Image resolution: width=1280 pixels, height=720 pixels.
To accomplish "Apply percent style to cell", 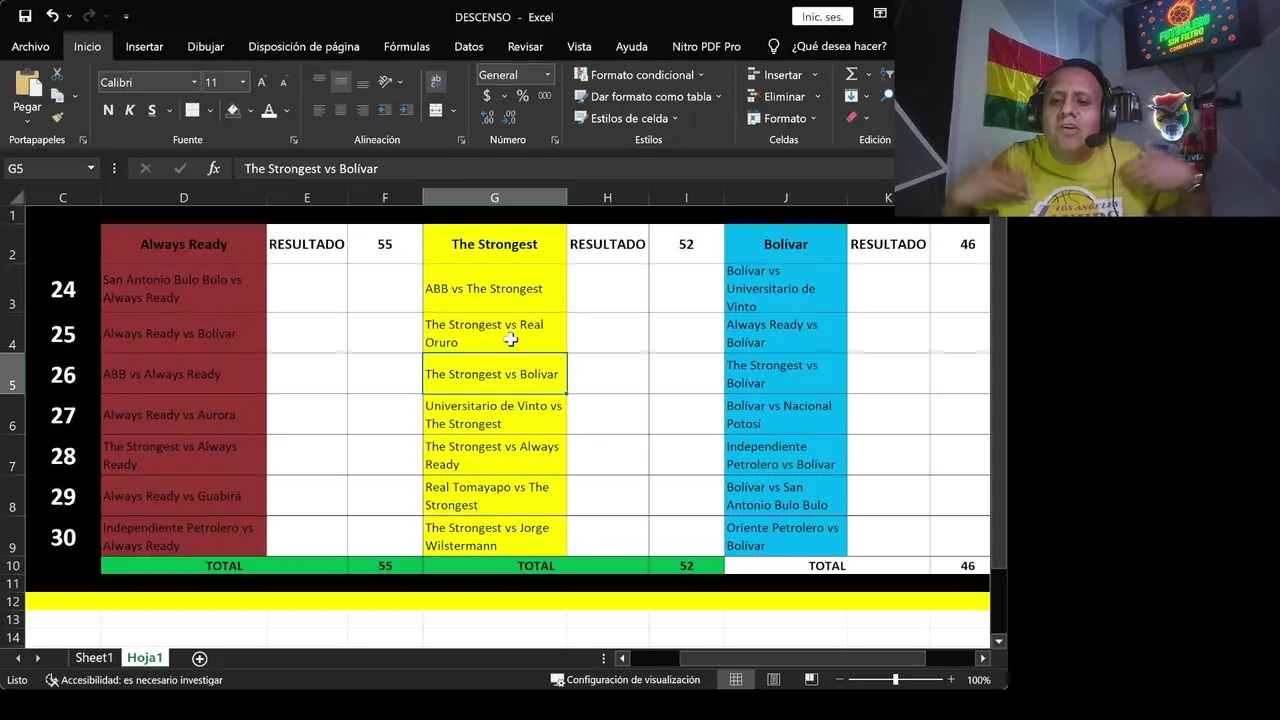I will (522, 96).
